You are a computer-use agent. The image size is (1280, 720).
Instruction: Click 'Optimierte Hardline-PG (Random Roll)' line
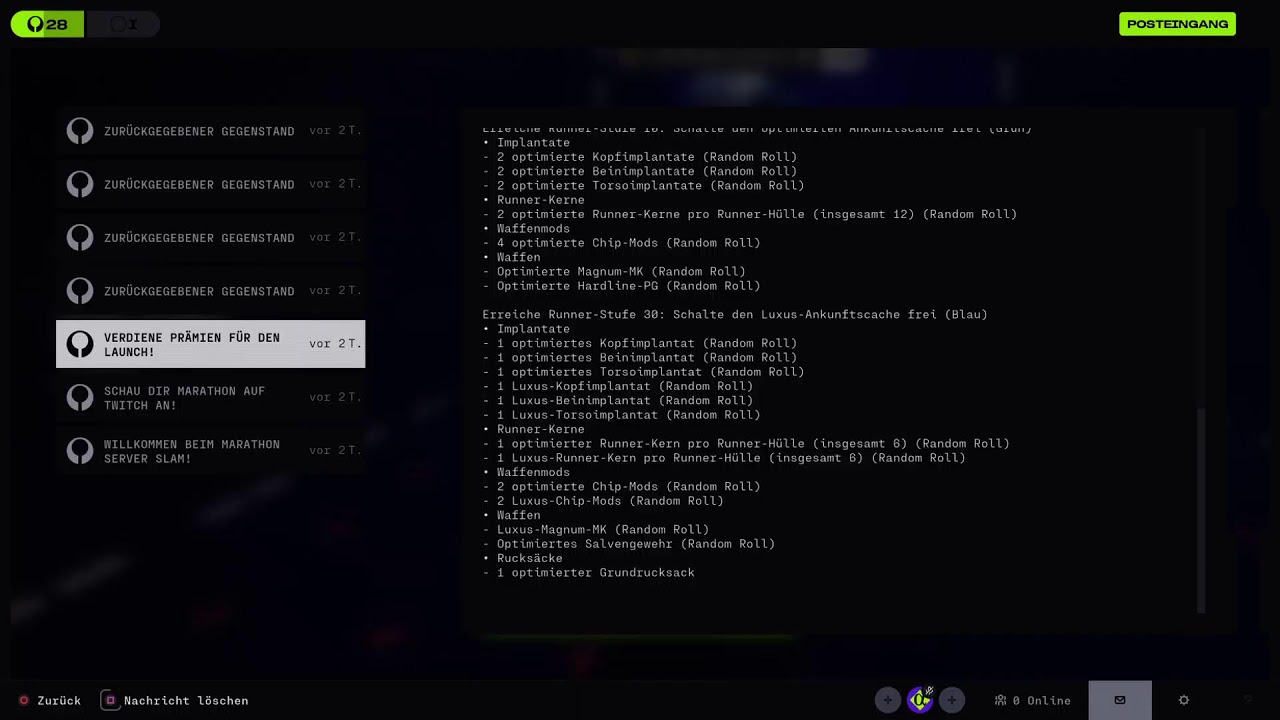(x=621, y=286)
